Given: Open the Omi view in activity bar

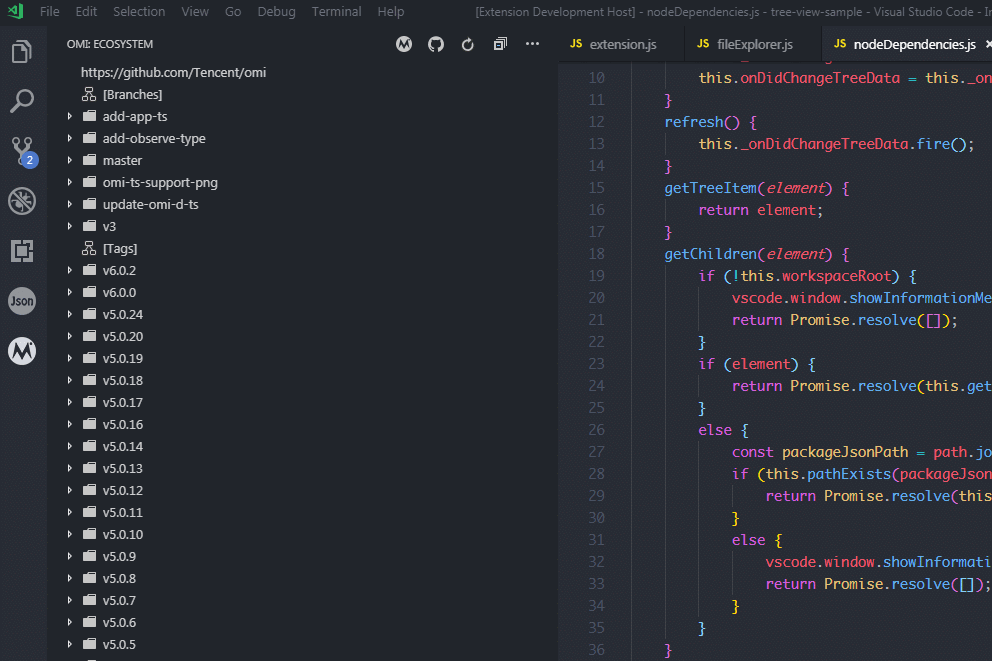Looking at the screenshot, I should tap(22, 351).
